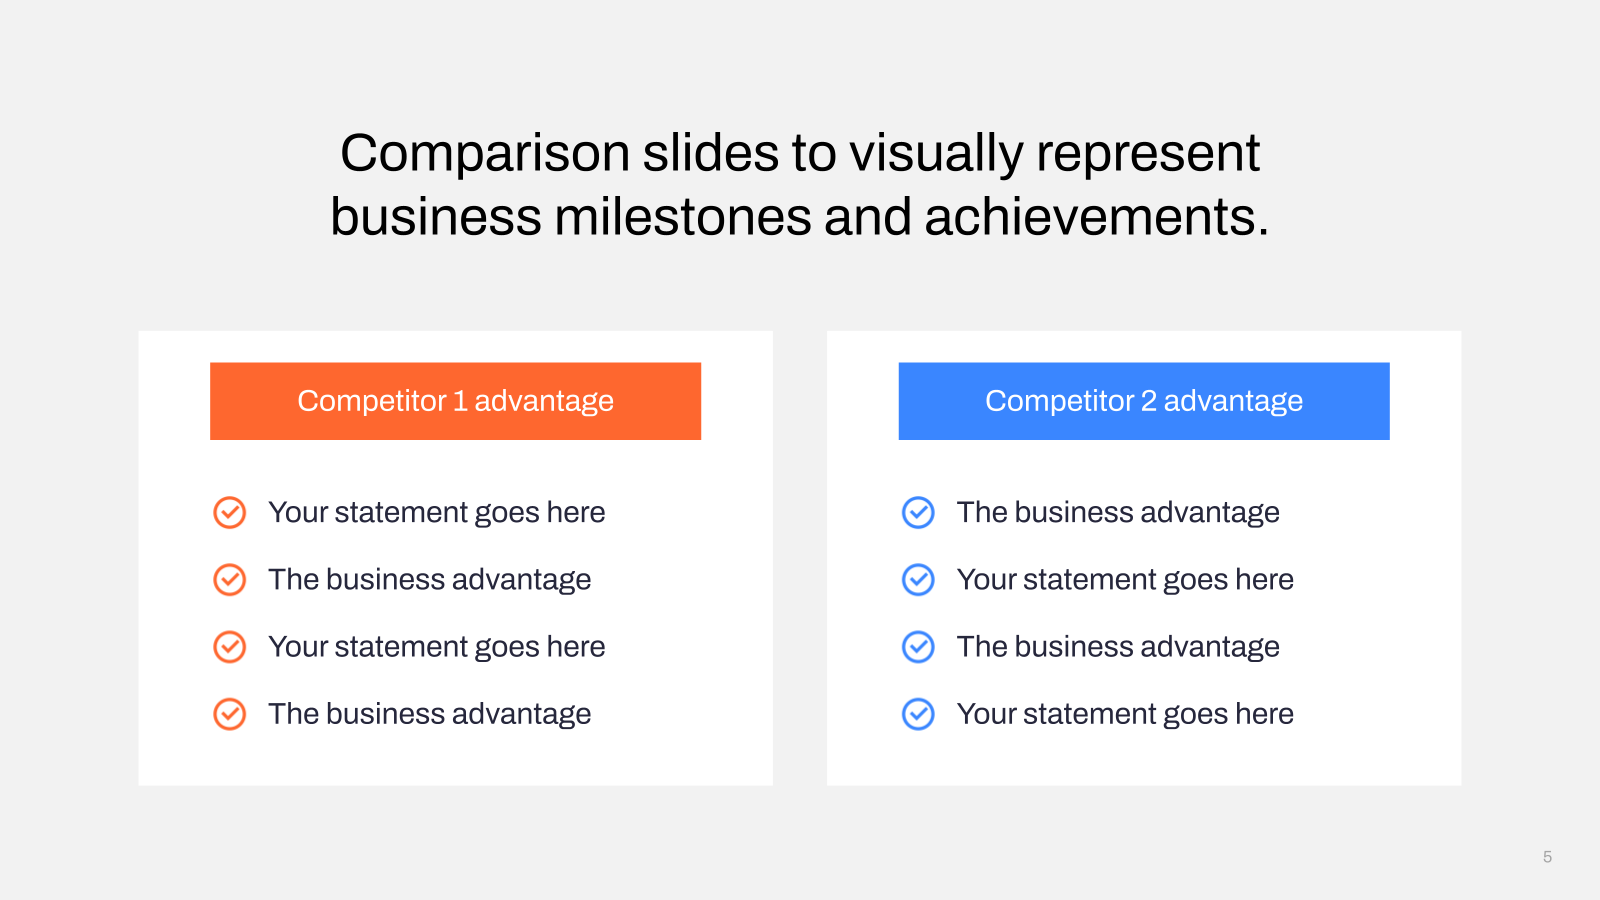Viewport: 1600px width, 900px height.
Task: Select first 'The business advantage' in right card
Action: (1118, 513)
